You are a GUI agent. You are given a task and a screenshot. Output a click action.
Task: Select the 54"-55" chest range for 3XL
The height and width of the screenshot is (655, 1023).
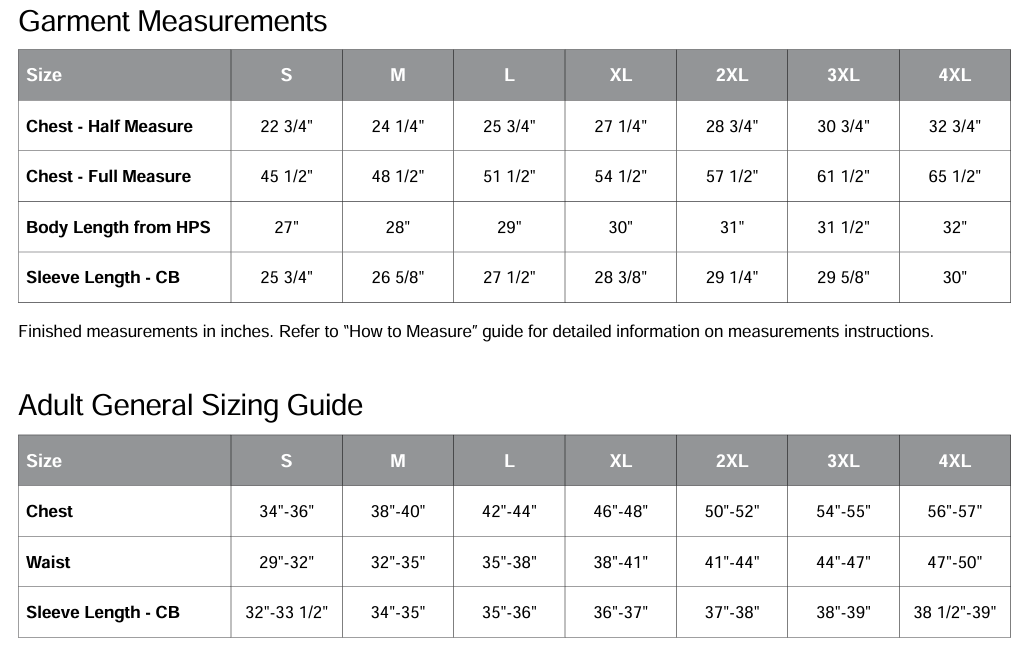tap(843, 511)
